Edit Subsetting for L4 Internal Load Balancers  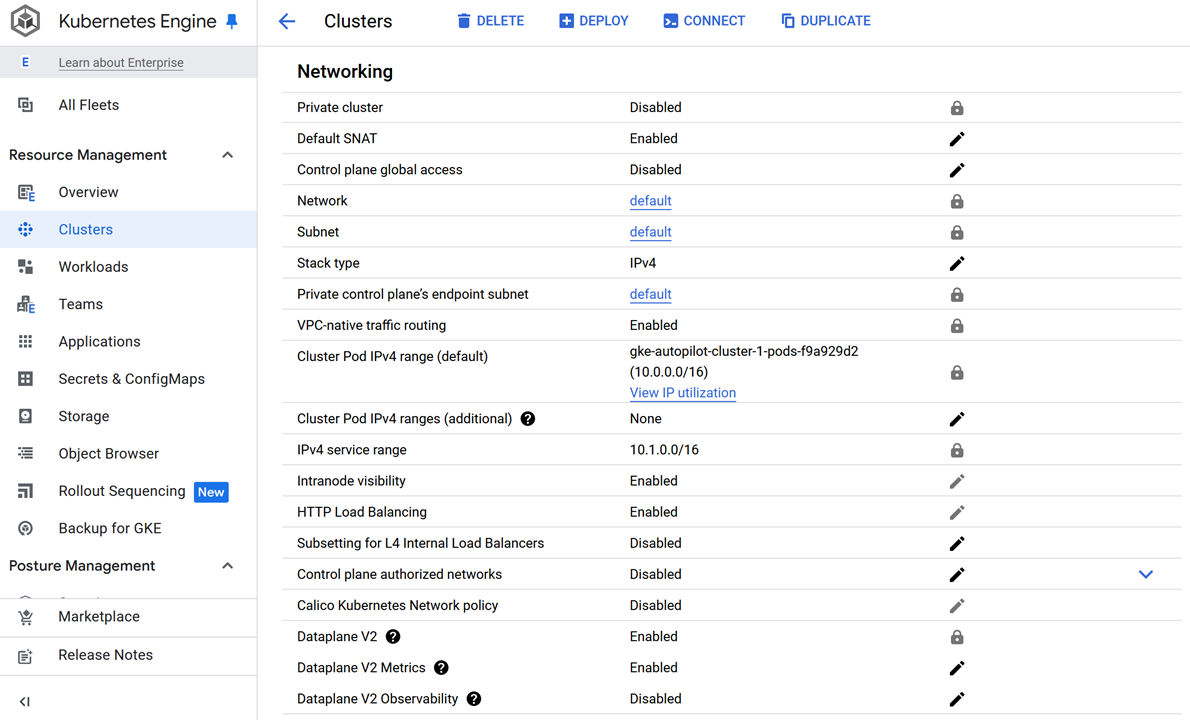[x=957, y=543]
